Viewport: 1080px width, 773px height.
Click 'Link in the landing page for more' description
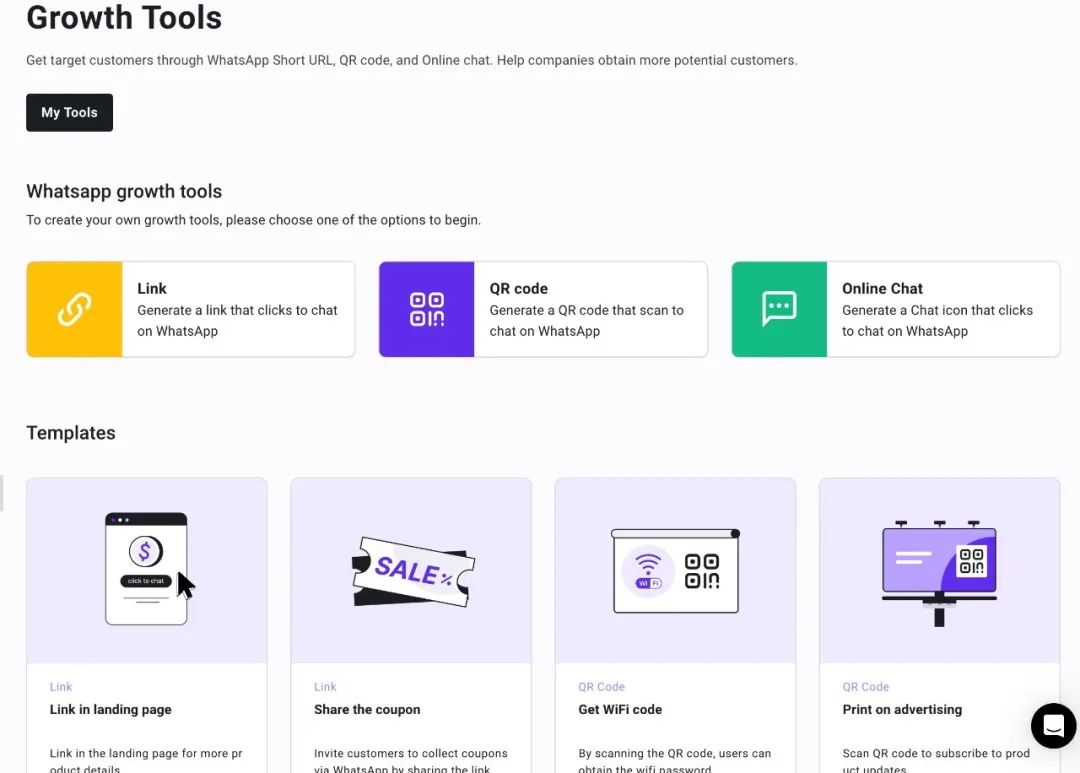146,761
